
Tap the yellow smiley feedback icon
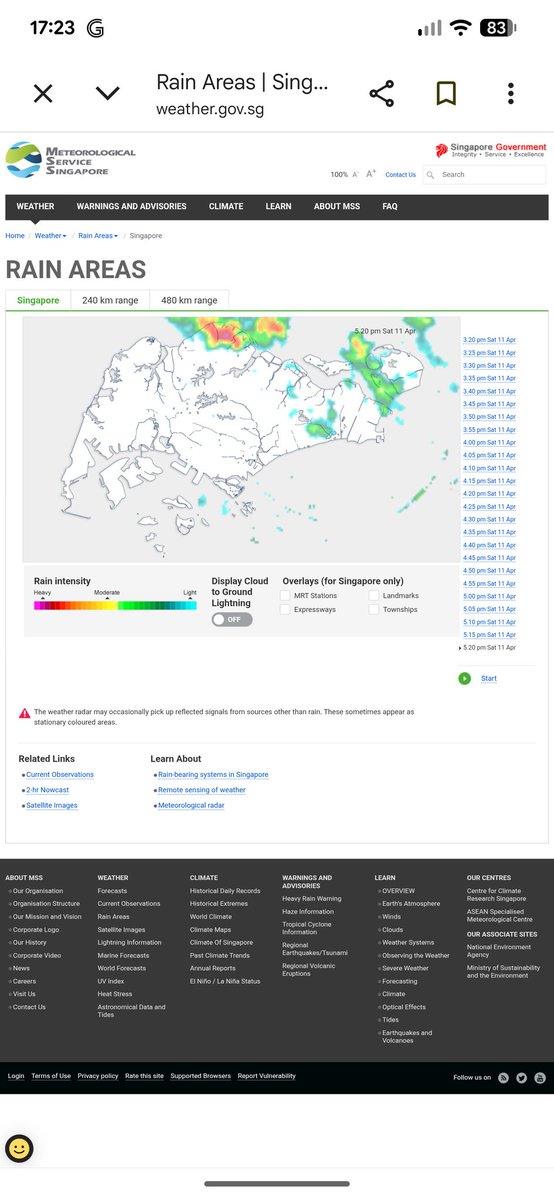[19, 1149]
